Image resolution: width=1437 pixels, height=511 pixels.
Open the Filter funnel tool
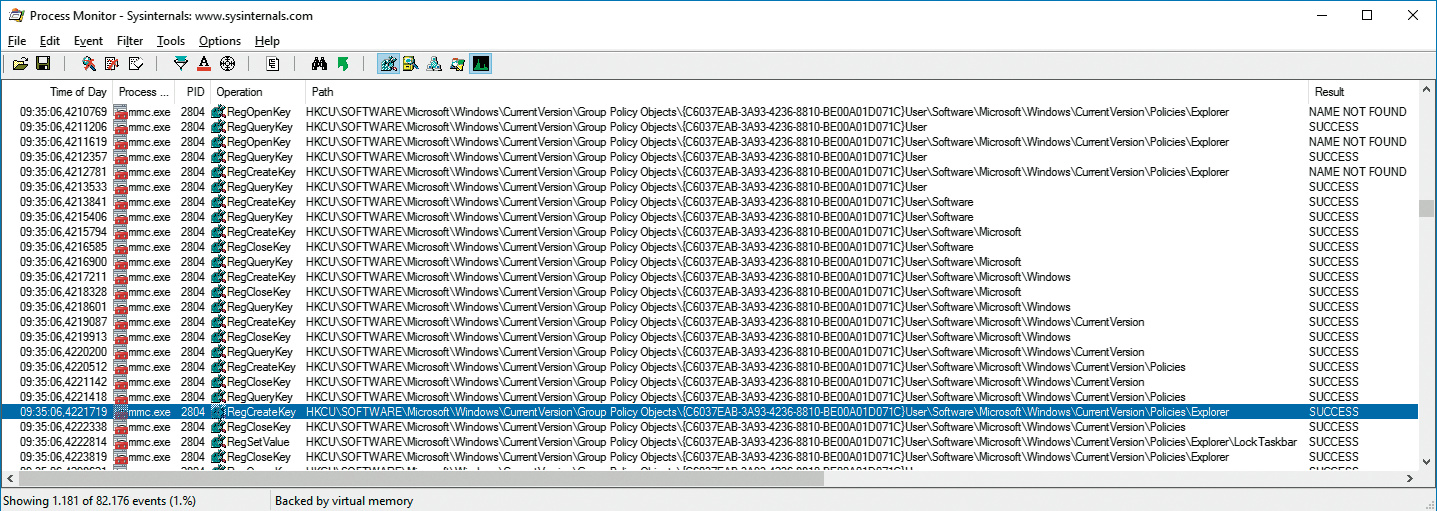pos(180,64)
